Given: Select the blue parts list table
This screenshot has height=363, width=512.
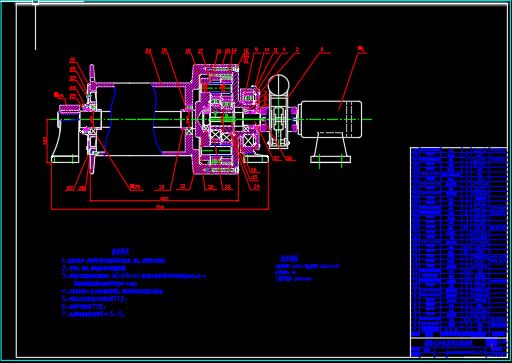Looking at the screenshot, I should pos(459,242).
